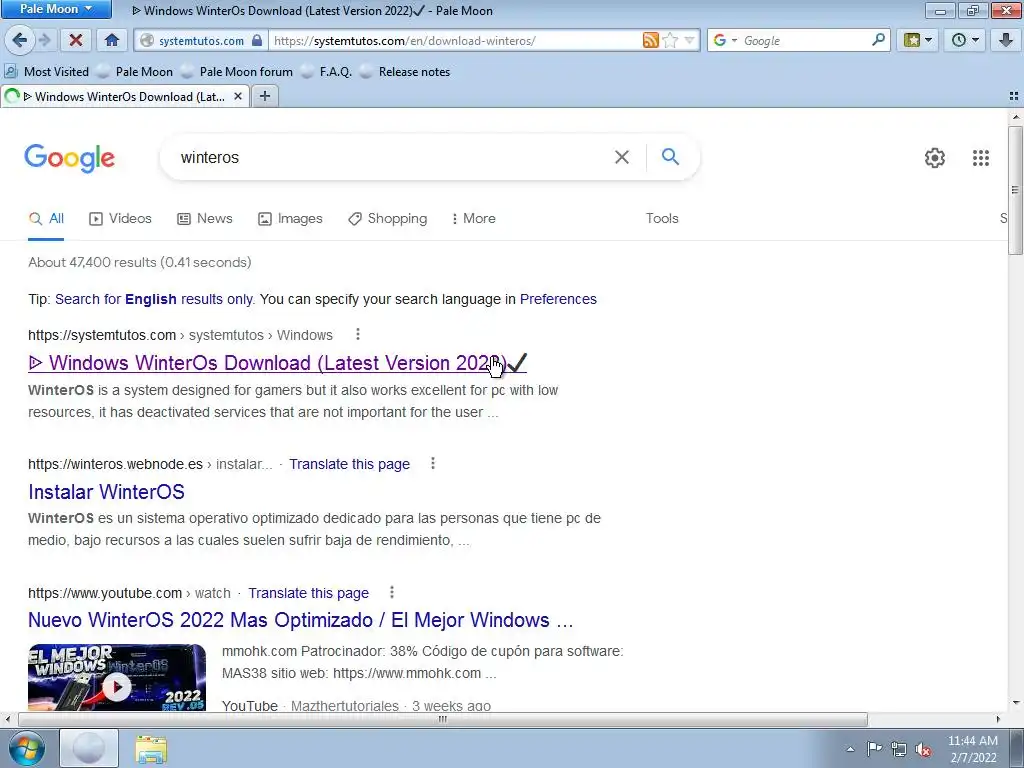Open the Action Center flag icon
Viewport: 1024px width, 768px height.
tap(874, 749)
